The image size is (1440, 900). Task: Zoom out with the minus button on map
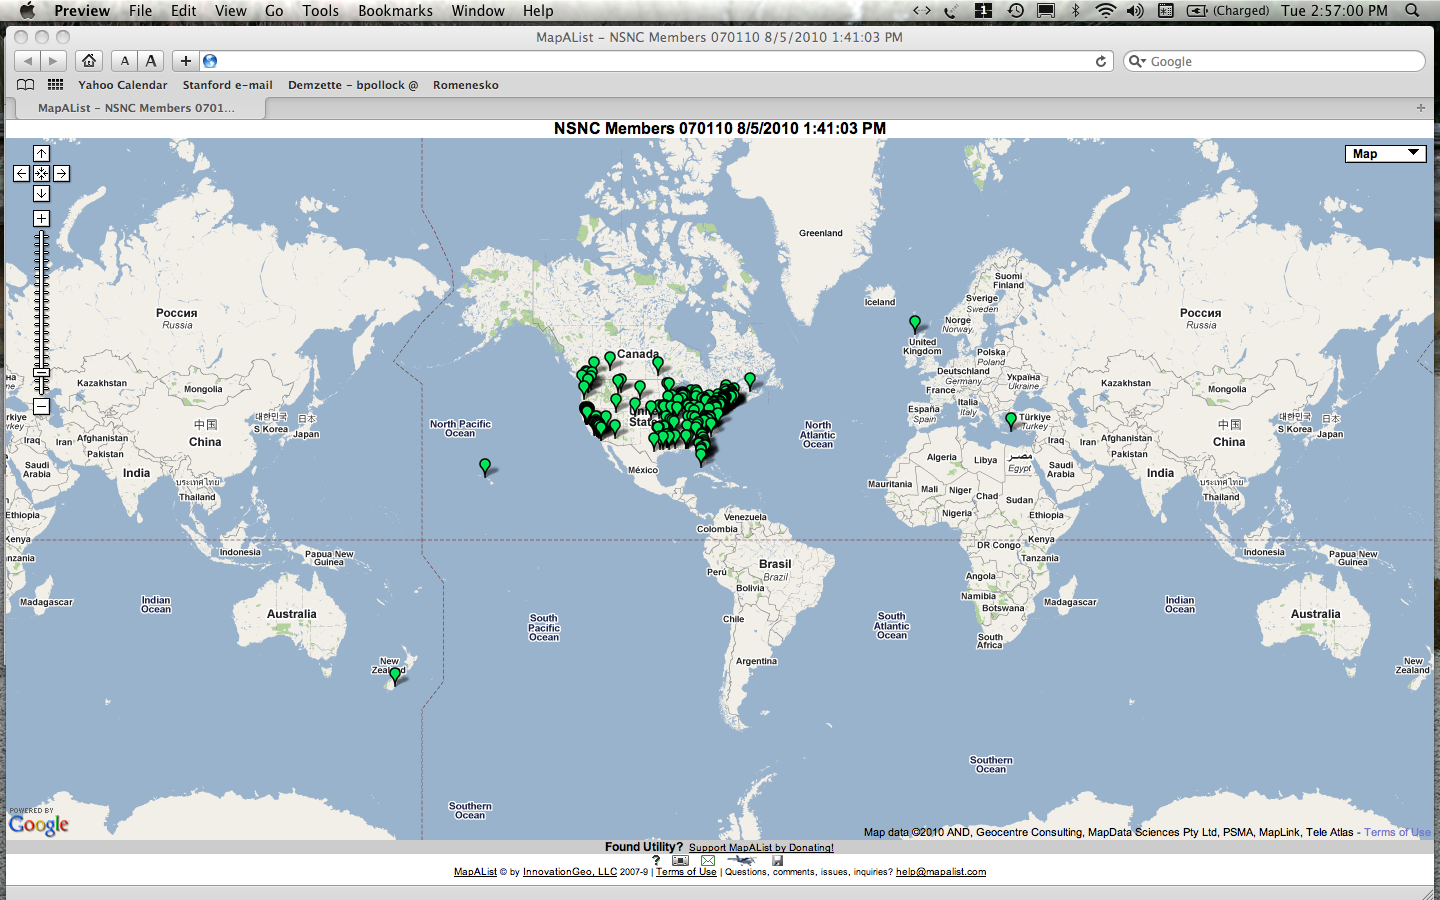point(41,407)
